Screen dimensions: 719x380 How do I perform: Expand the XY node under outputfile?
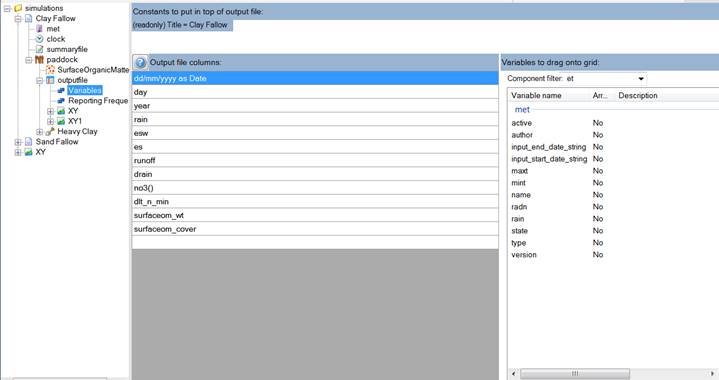(x=50, y=111)
